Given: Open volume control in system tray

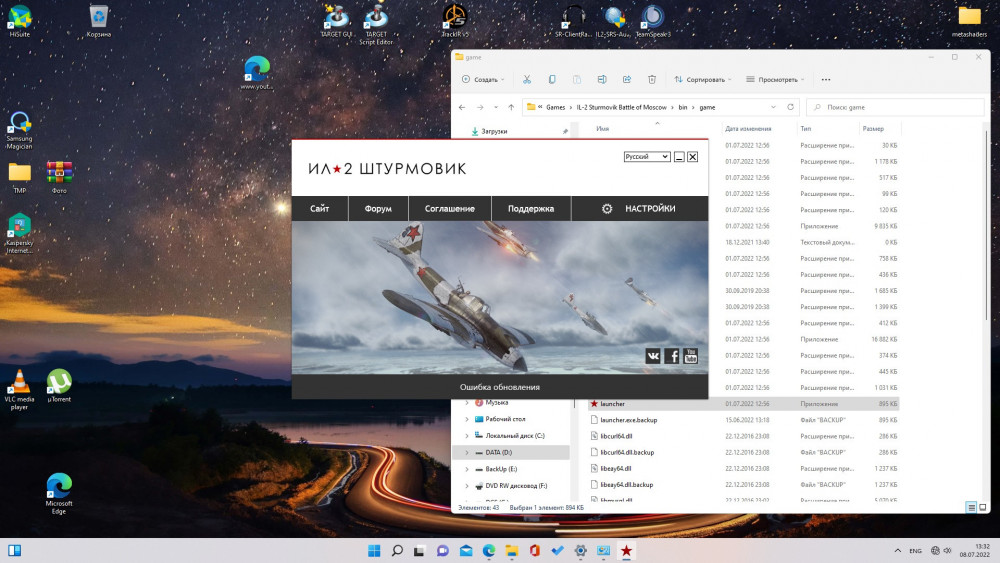Looking at the screenshot, I should pyautogui.click(x=948, y=550).
